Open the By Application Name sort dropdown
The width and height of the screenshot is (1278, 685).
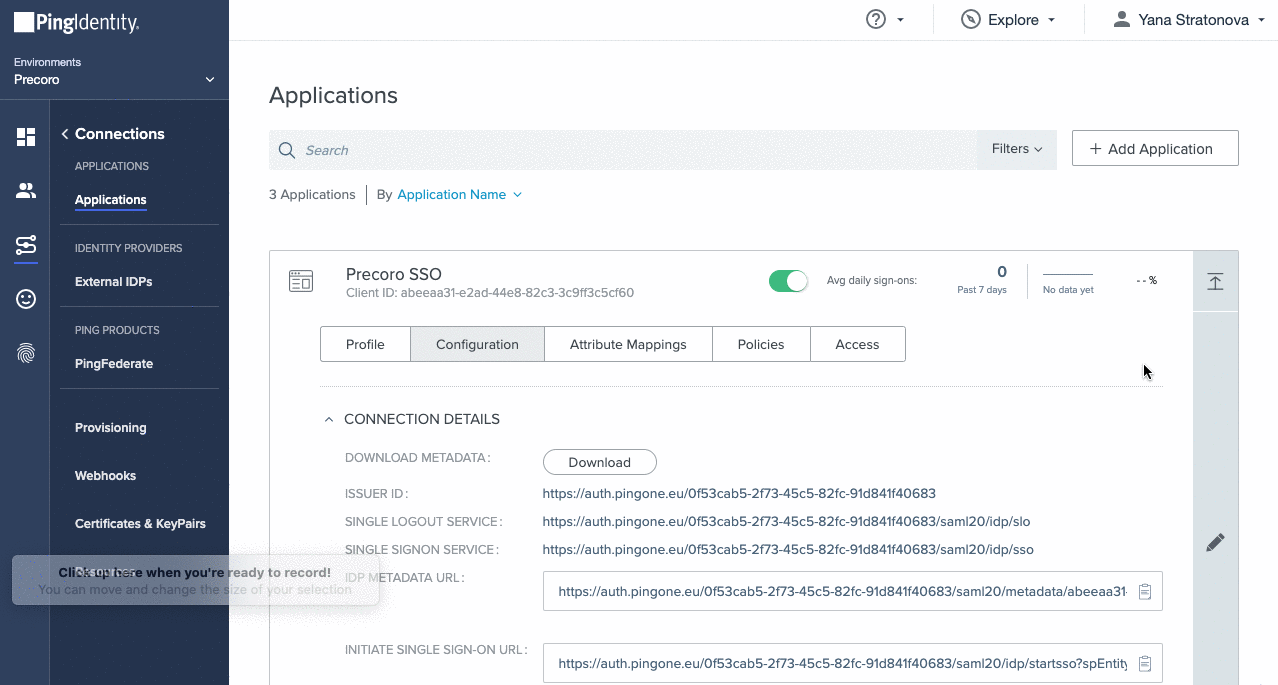pyautogui.click(x=460, y=195)
